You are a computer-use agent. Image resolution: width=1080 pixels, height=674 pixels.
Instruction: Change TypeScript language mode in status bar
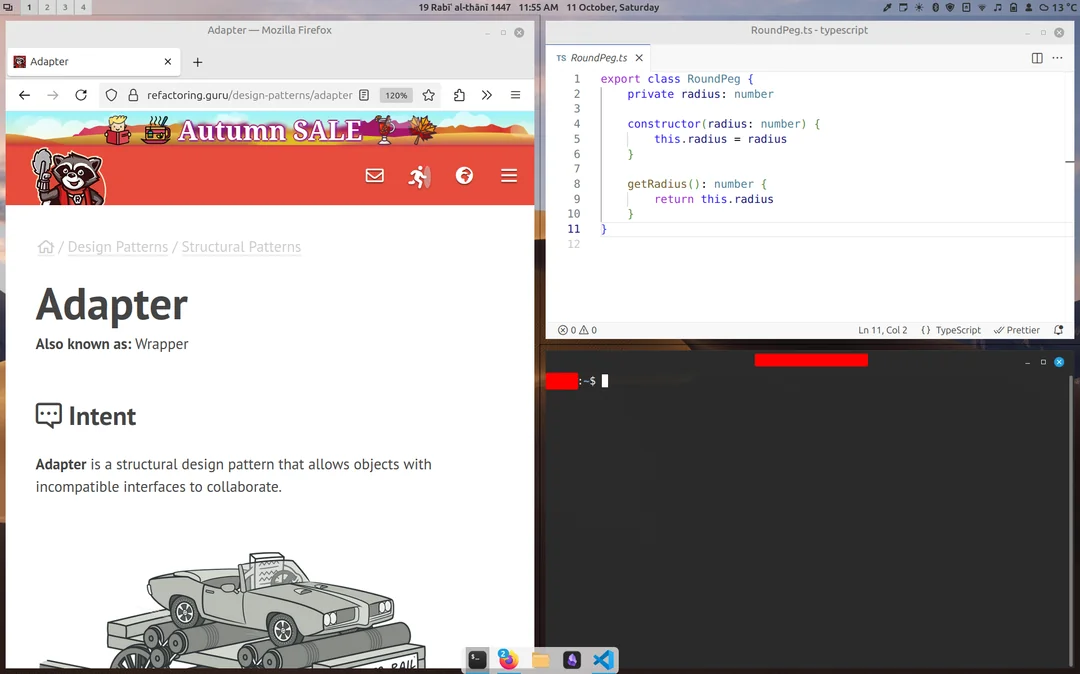(958, 330)
